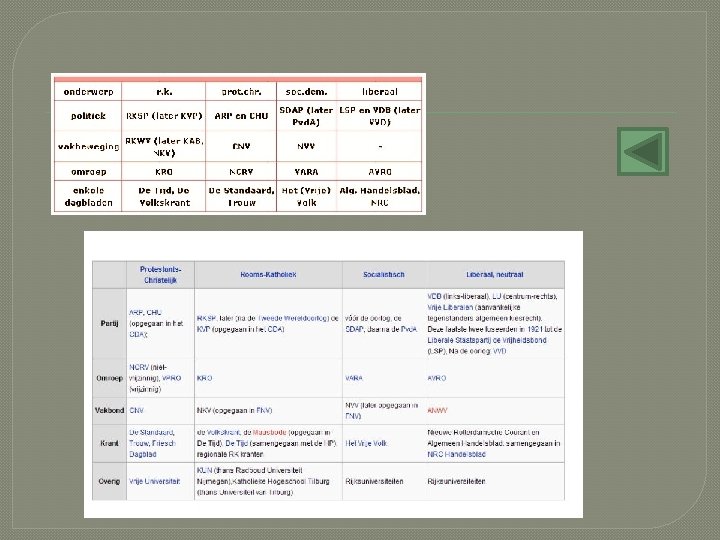Open the Friesch Dagblad link

point(152,449)
